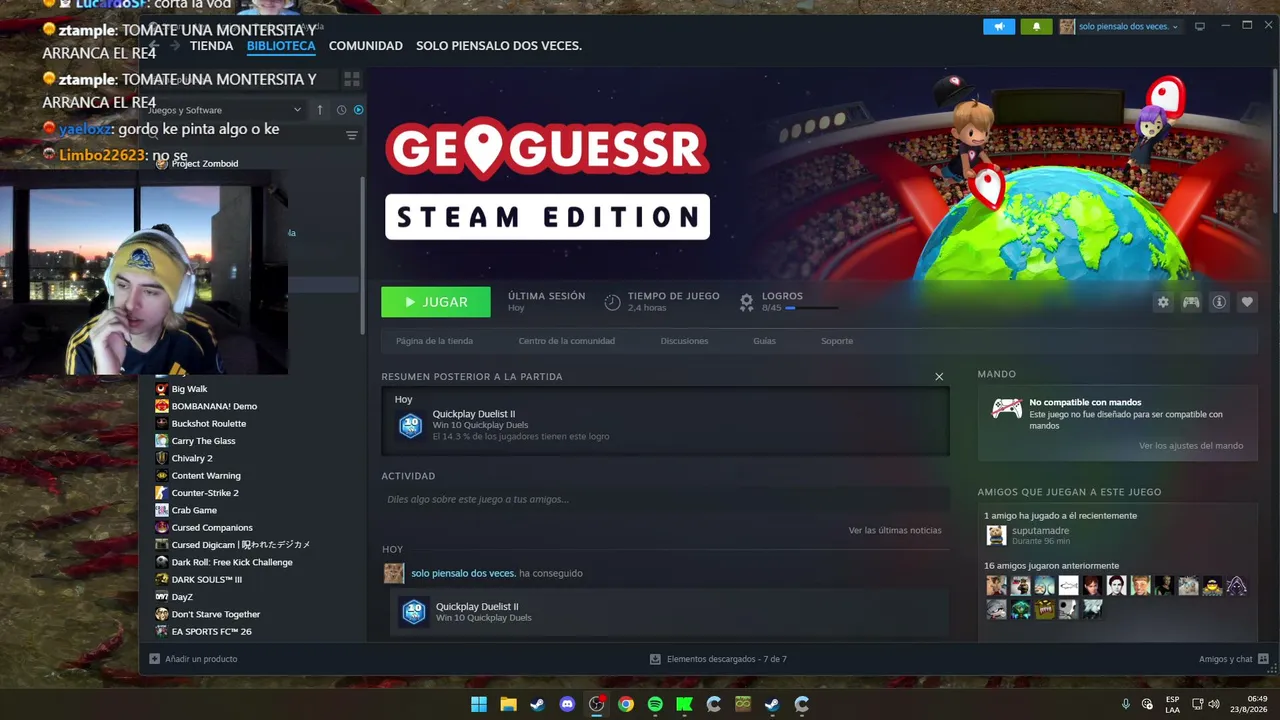
Task: Open Google Chrome from taskbar
Action: [626, 704]
